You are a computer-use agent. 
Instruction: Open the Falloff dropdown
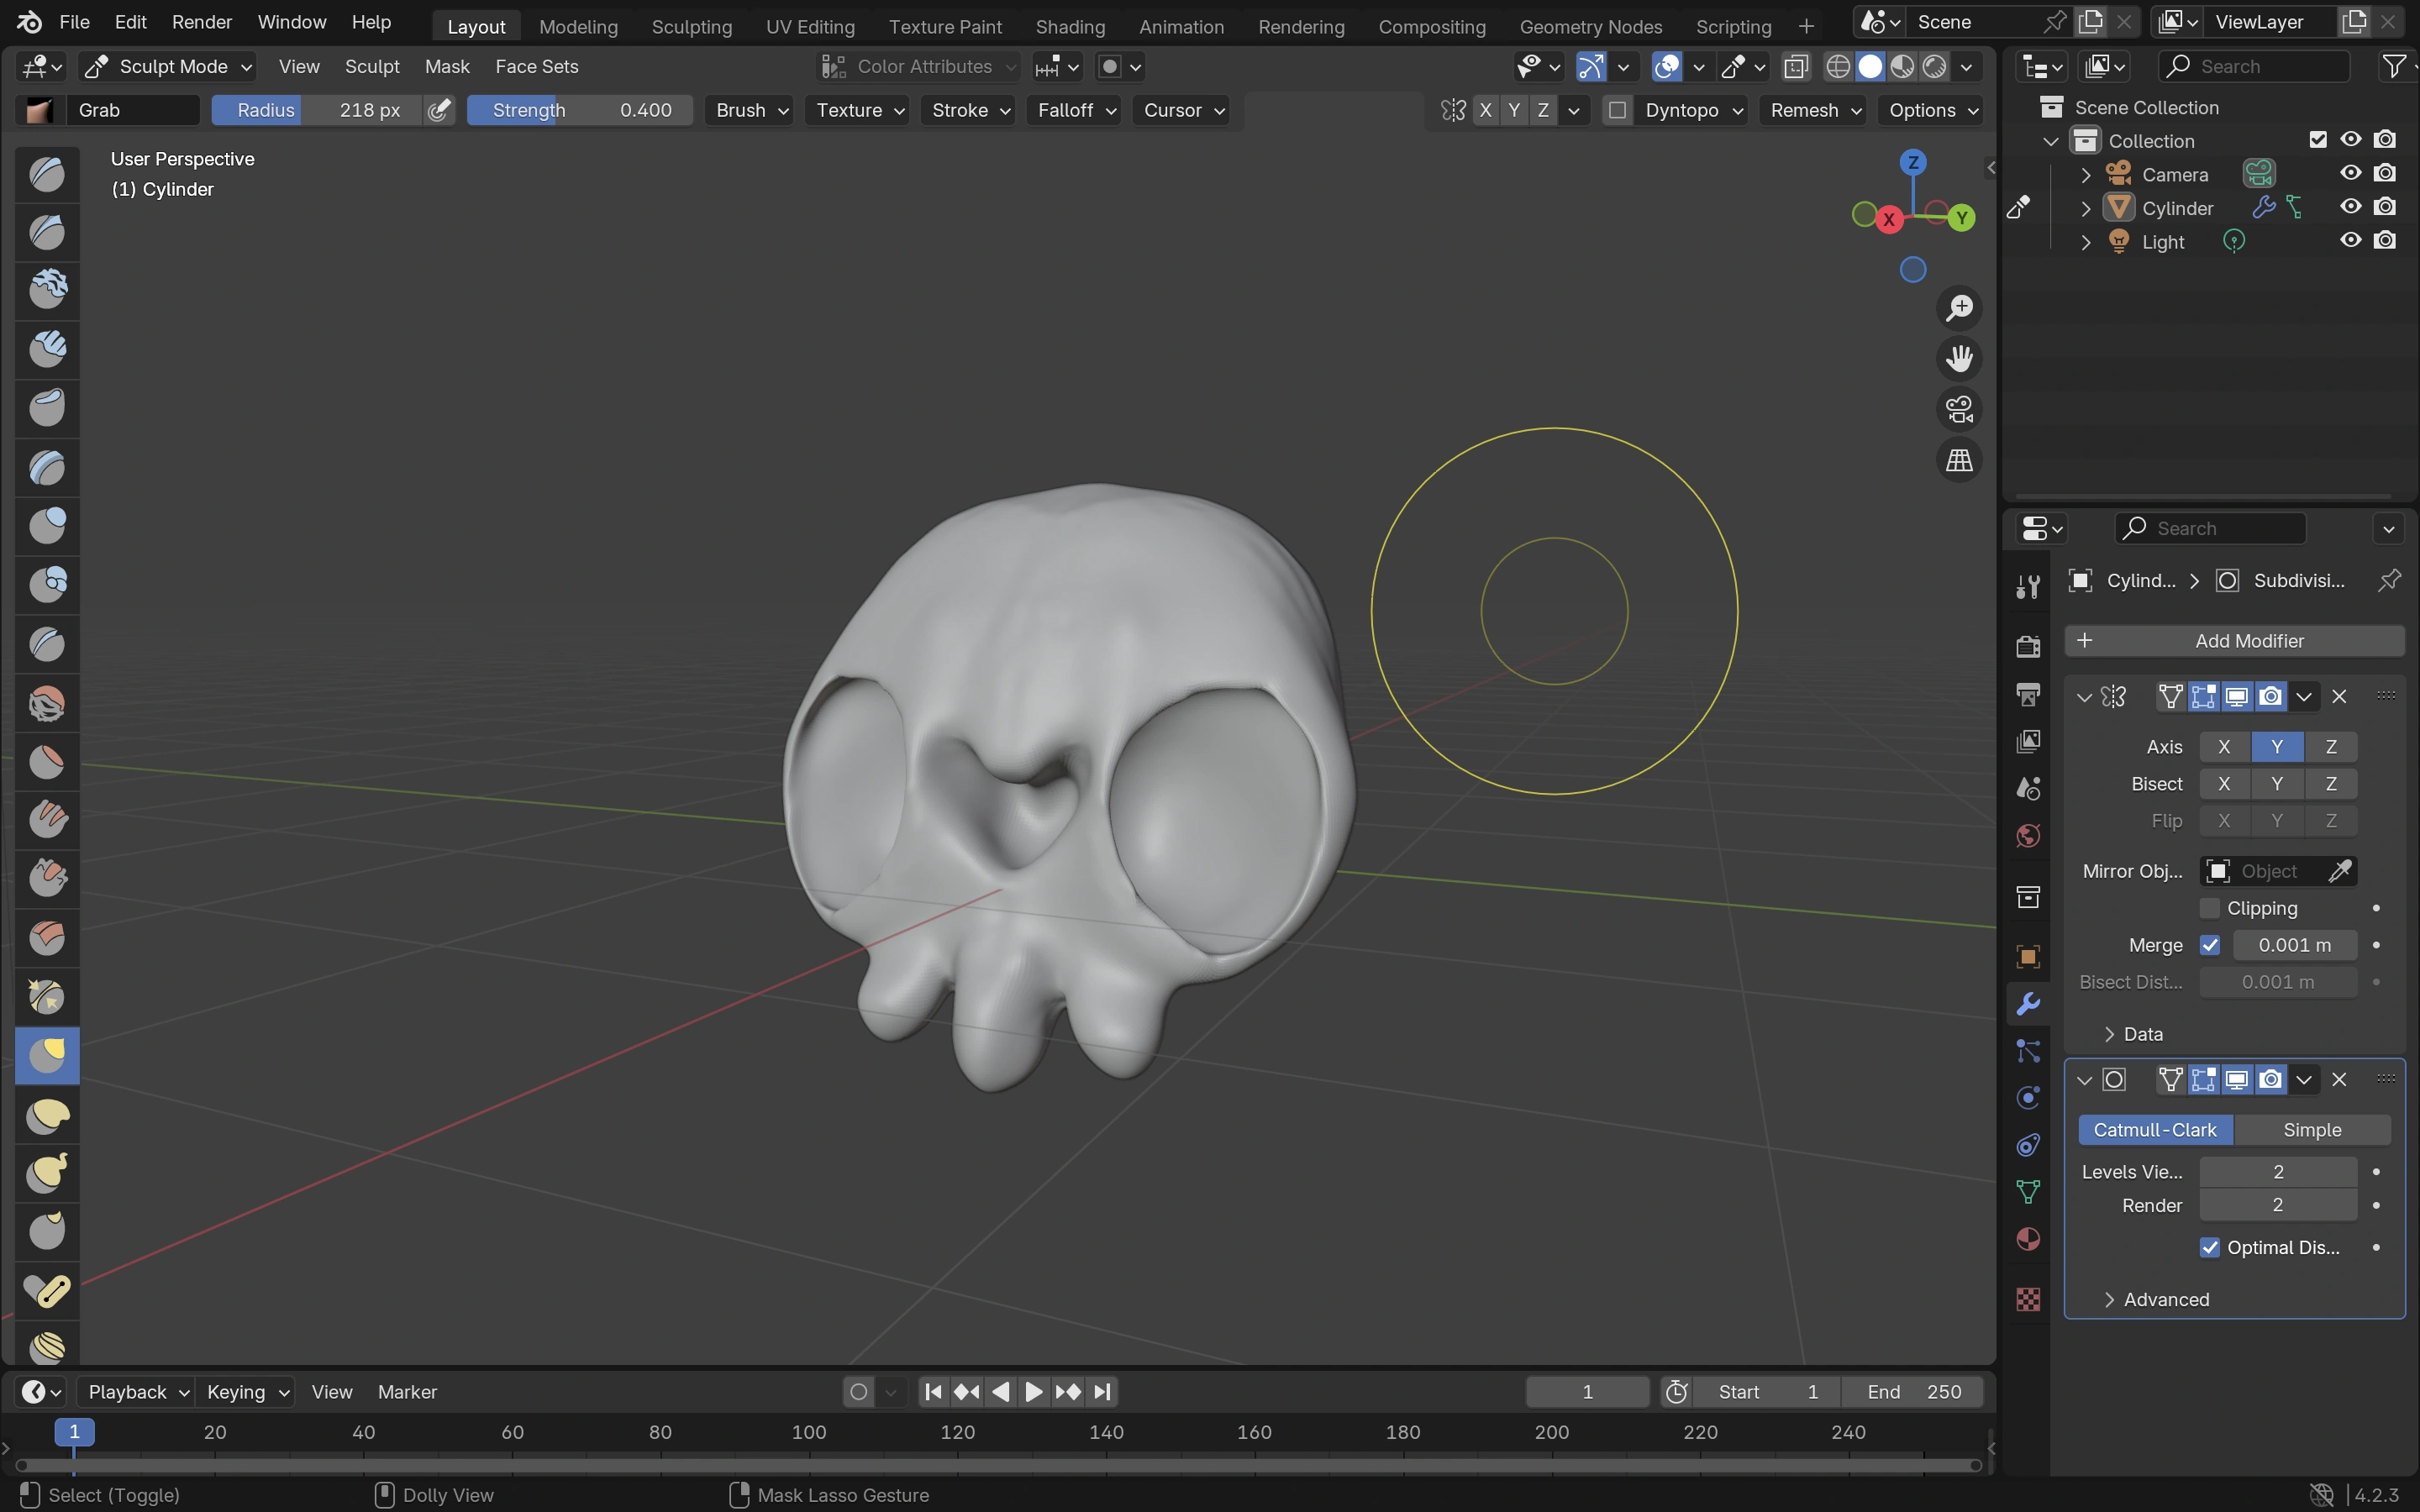point(1076,110)
